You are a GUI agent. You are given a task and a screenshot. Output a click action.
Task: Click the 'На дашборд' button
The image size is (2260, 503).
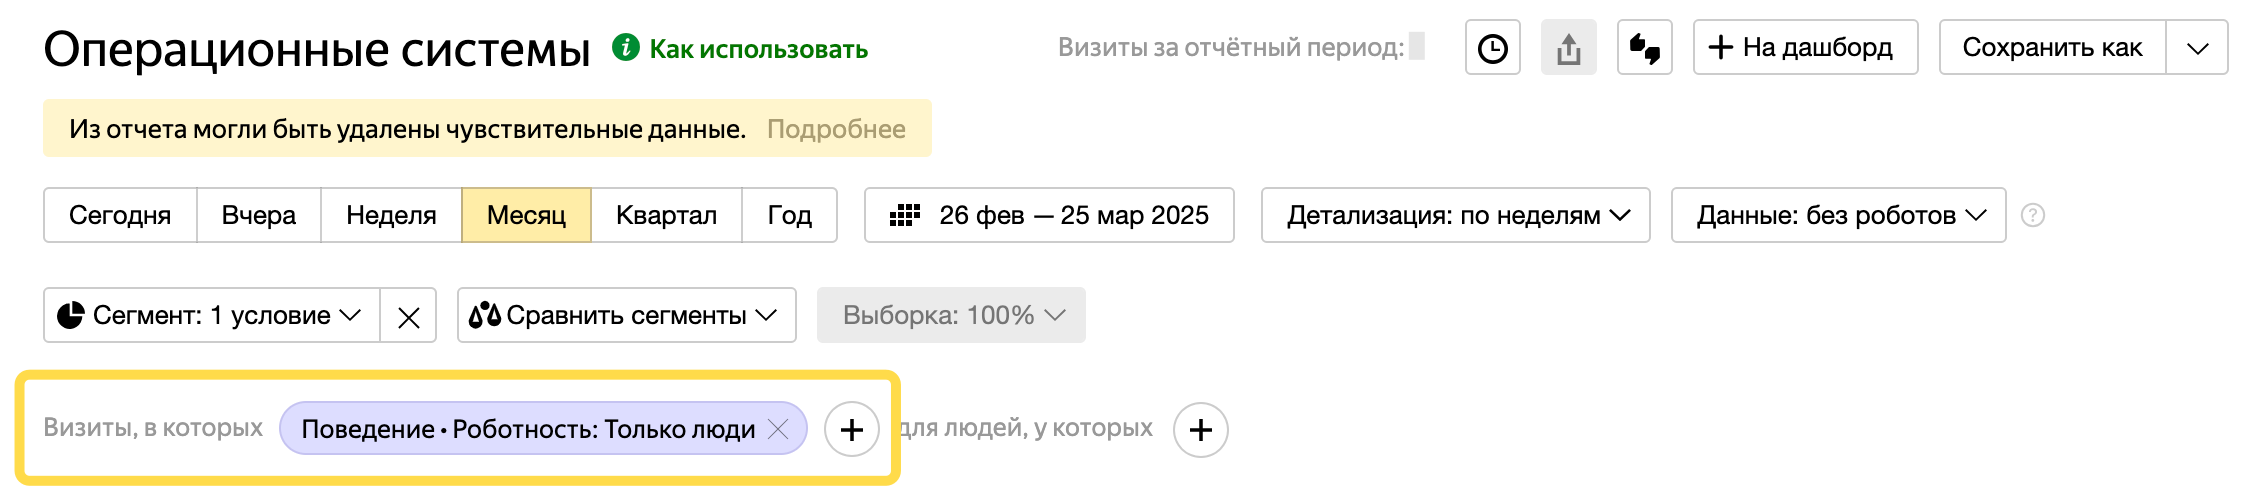[x=1805, y=48]
